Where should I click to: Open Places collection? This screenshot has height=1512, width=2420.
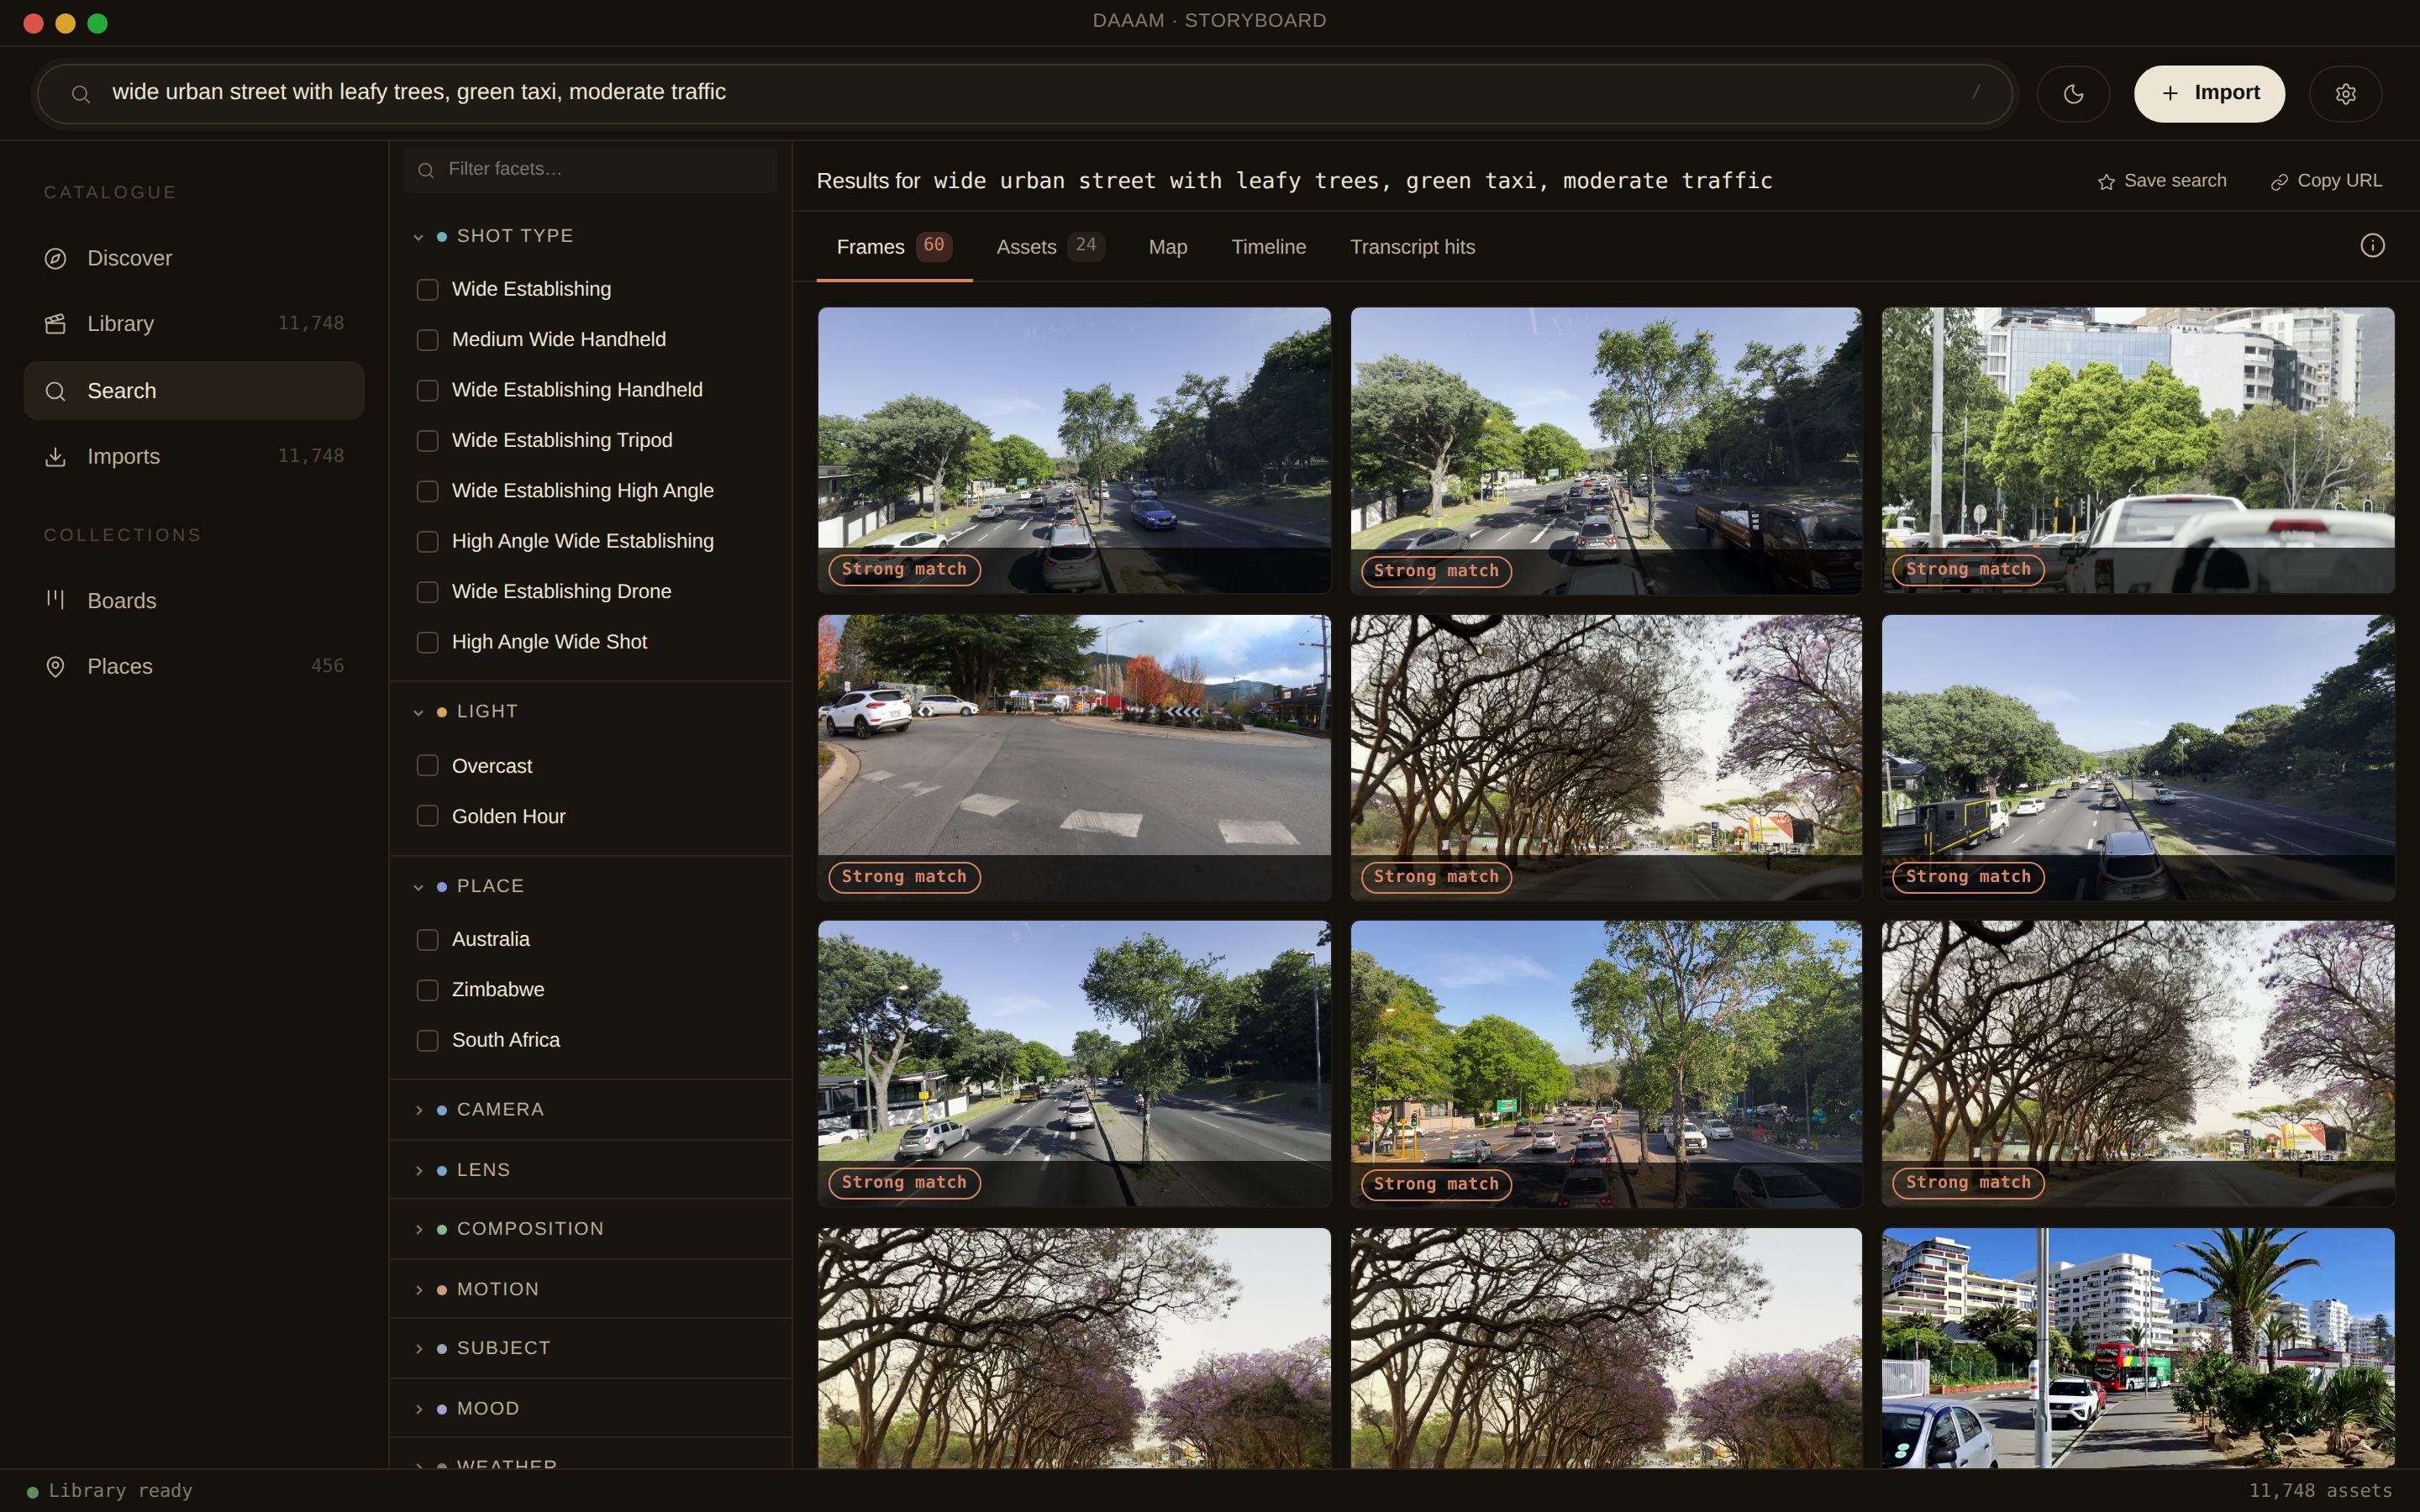click(194, 667)
